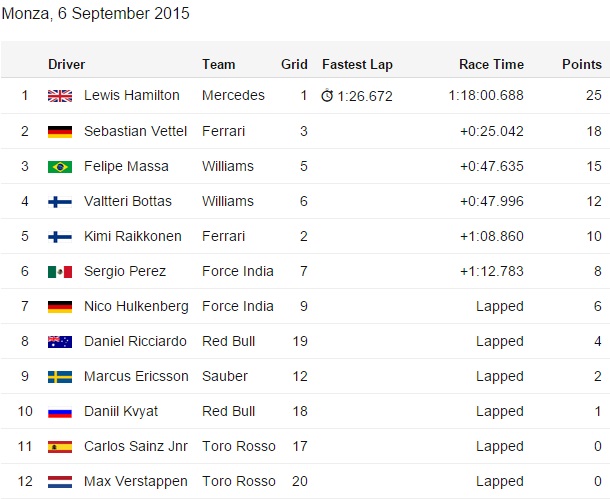Click the Australian flag beside Daniel Ricciardo
610x499 pixels.
click(60, 342)
